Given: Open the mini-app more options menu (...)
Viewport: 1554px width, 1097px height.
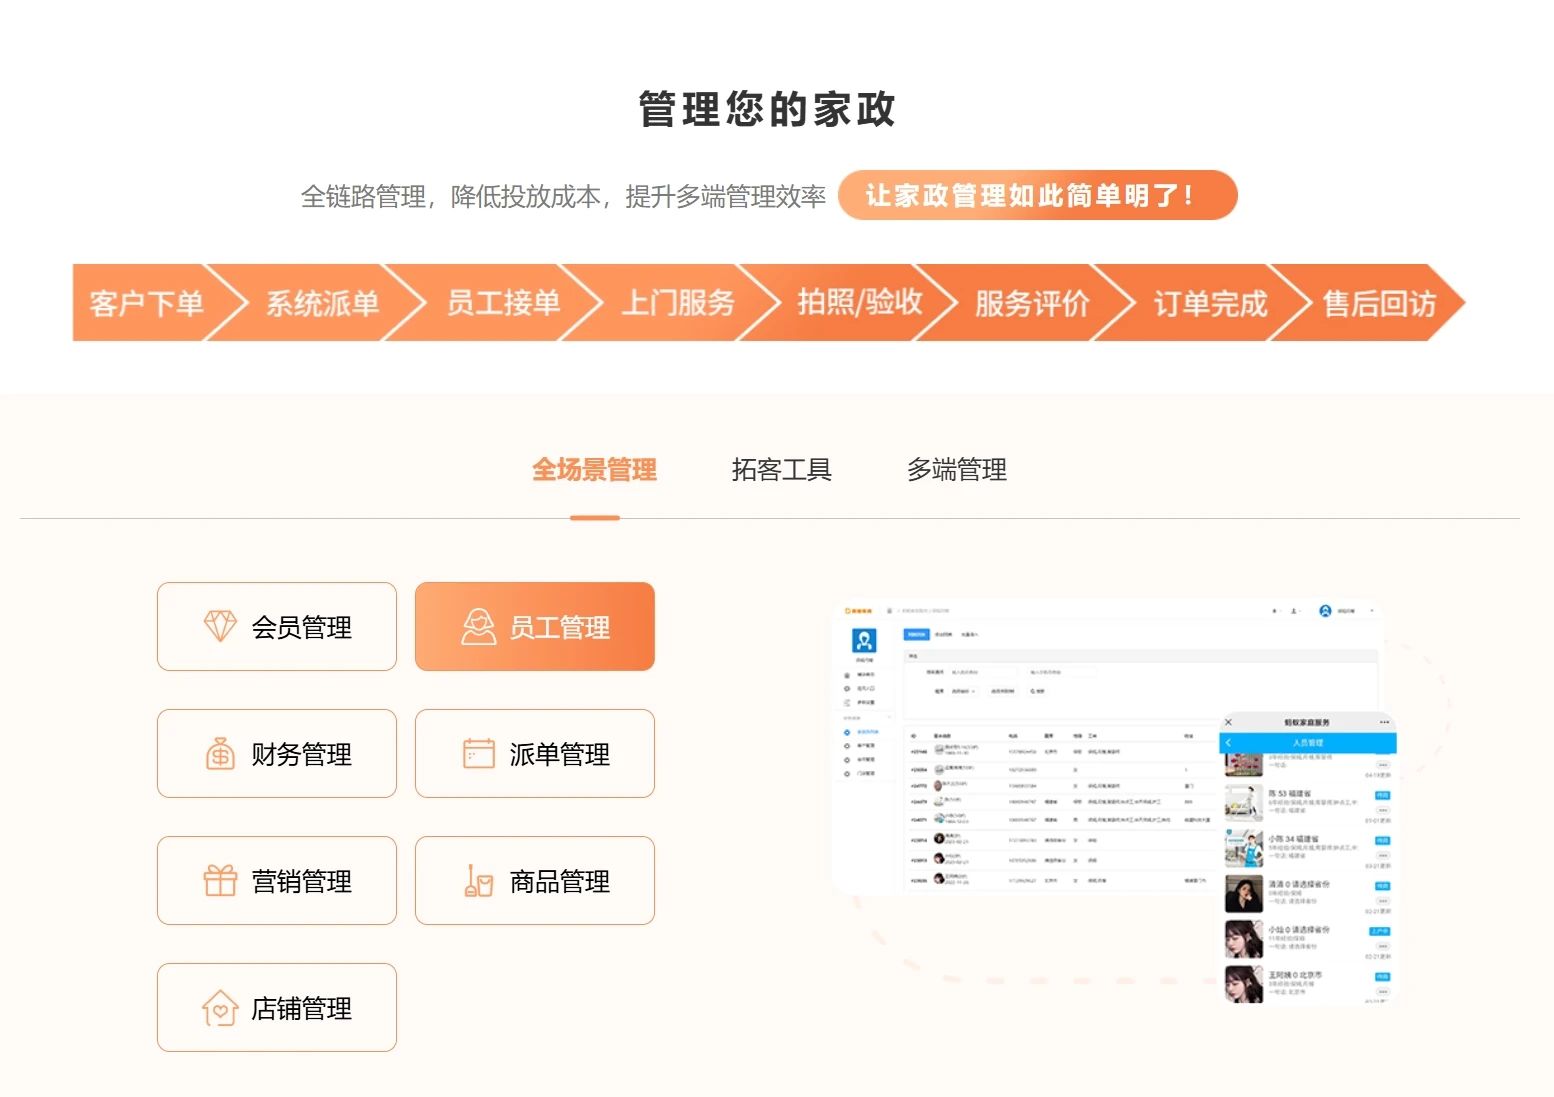Looking at the screenshot, I should 1384,721.
